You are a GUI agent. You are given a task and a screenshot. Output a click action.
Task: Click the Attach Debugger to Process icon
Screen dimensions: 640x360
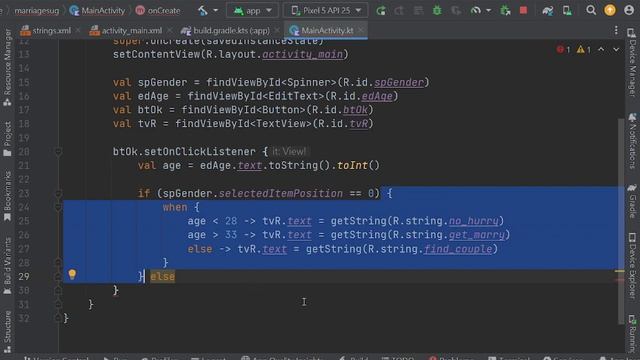click(x=505, y=11)
